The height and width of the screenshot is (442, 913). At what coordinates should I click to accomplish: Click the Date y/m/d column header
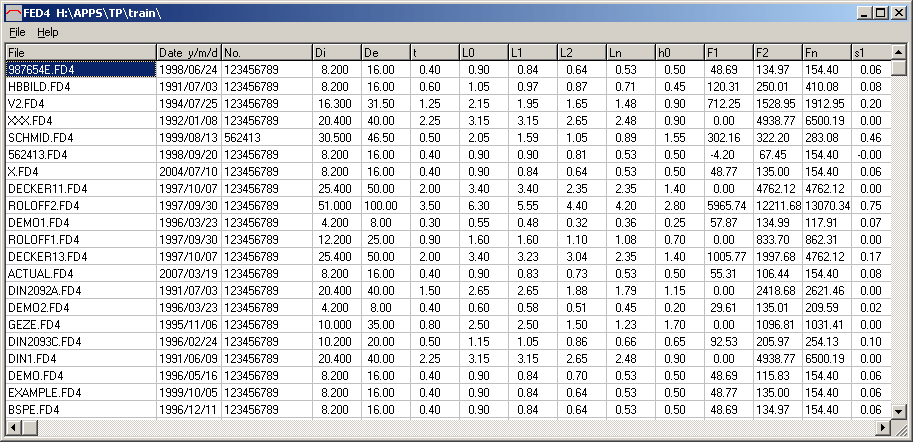[x=188, y=51]
